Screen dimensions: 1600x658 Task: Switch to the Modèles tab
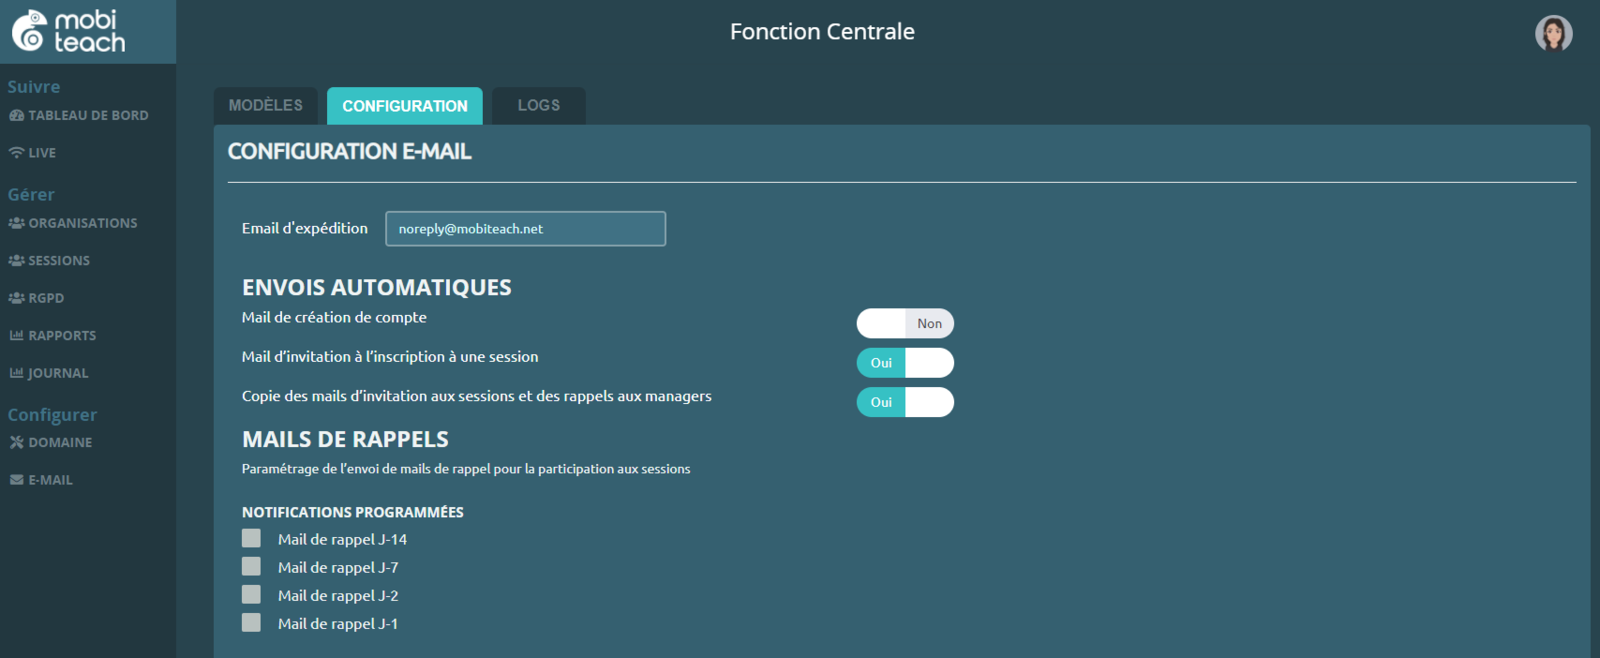(x=266, y=106)
